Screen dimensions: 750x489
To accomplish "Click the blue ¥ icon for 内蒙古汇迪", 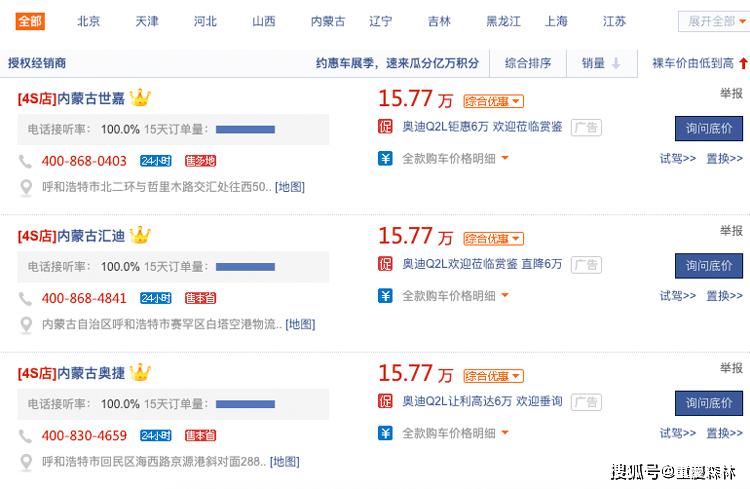I will click(385, 296).
